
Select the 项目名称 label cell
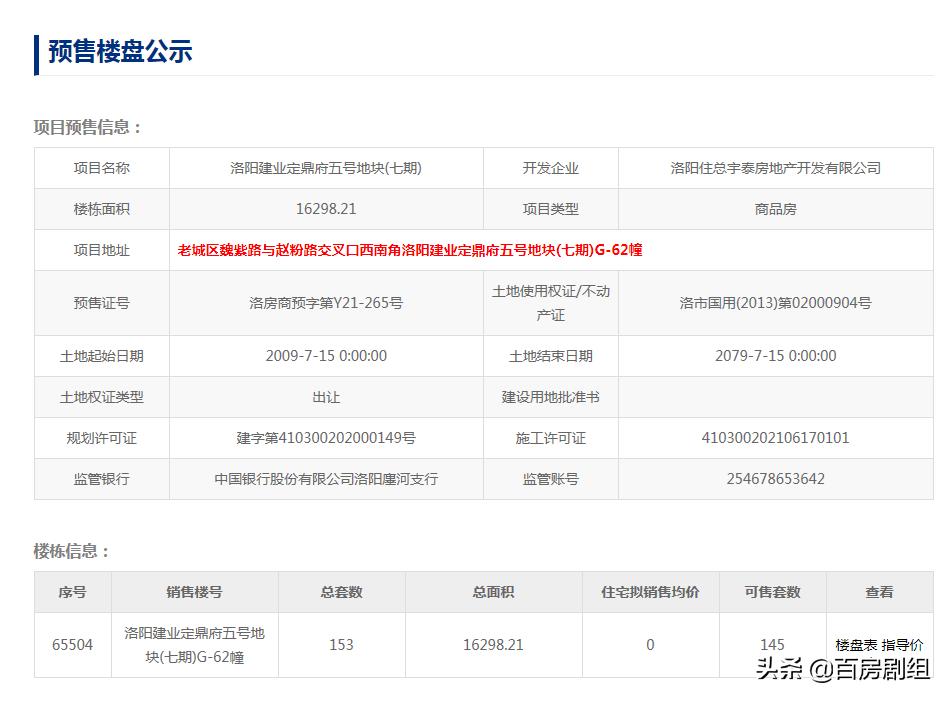[x=101, y=168]
